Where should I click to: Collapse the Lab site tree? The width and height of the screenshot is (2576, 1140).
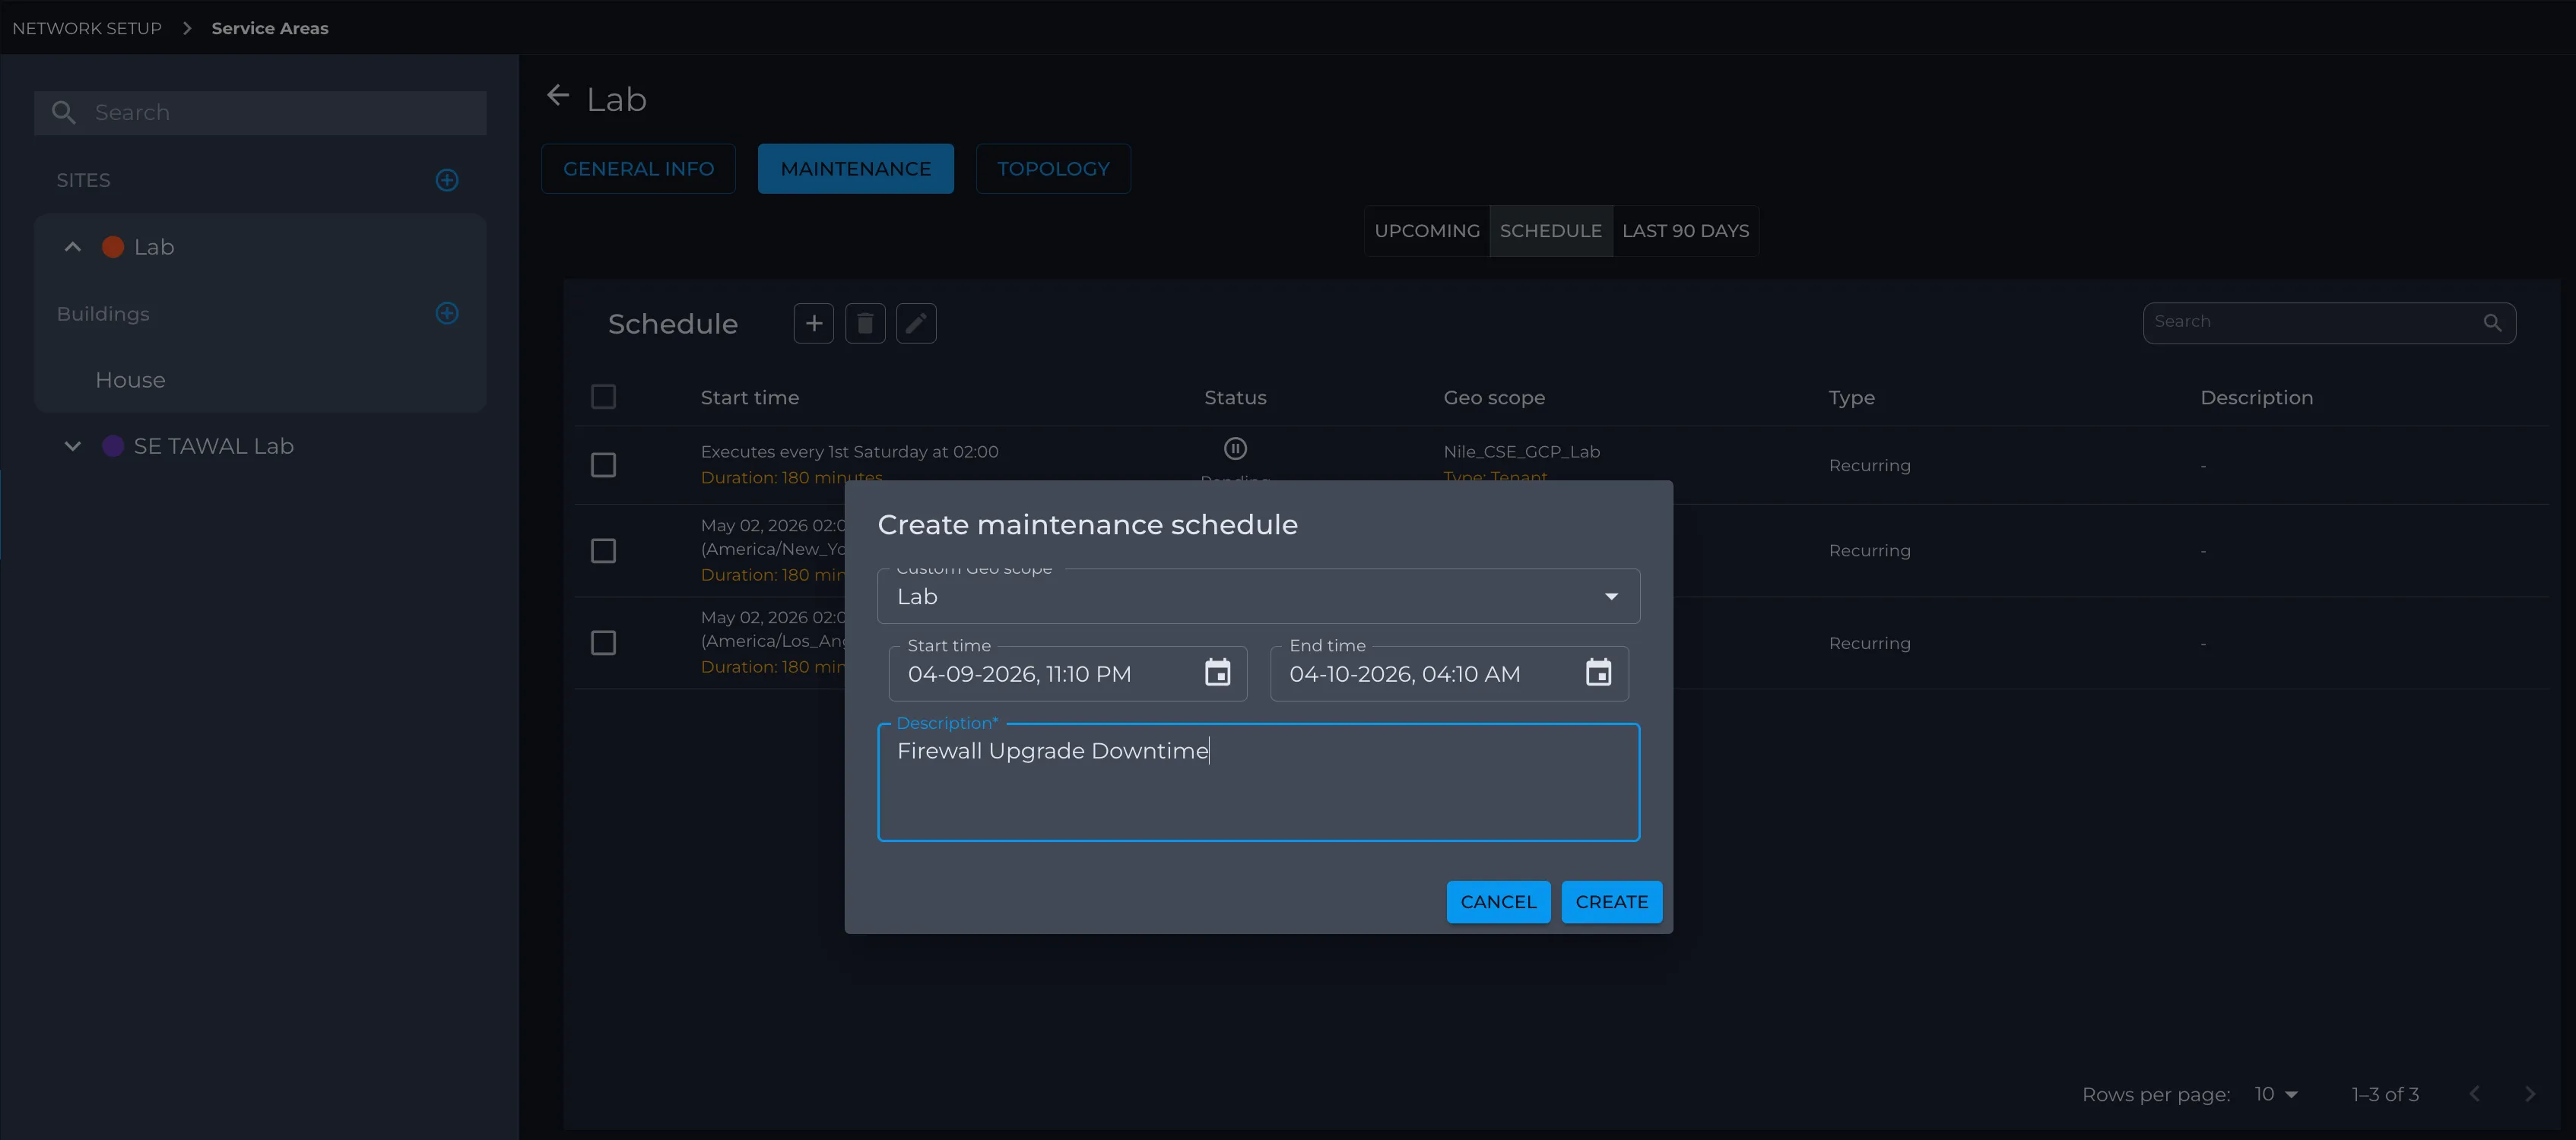click(x=73, y=247)
